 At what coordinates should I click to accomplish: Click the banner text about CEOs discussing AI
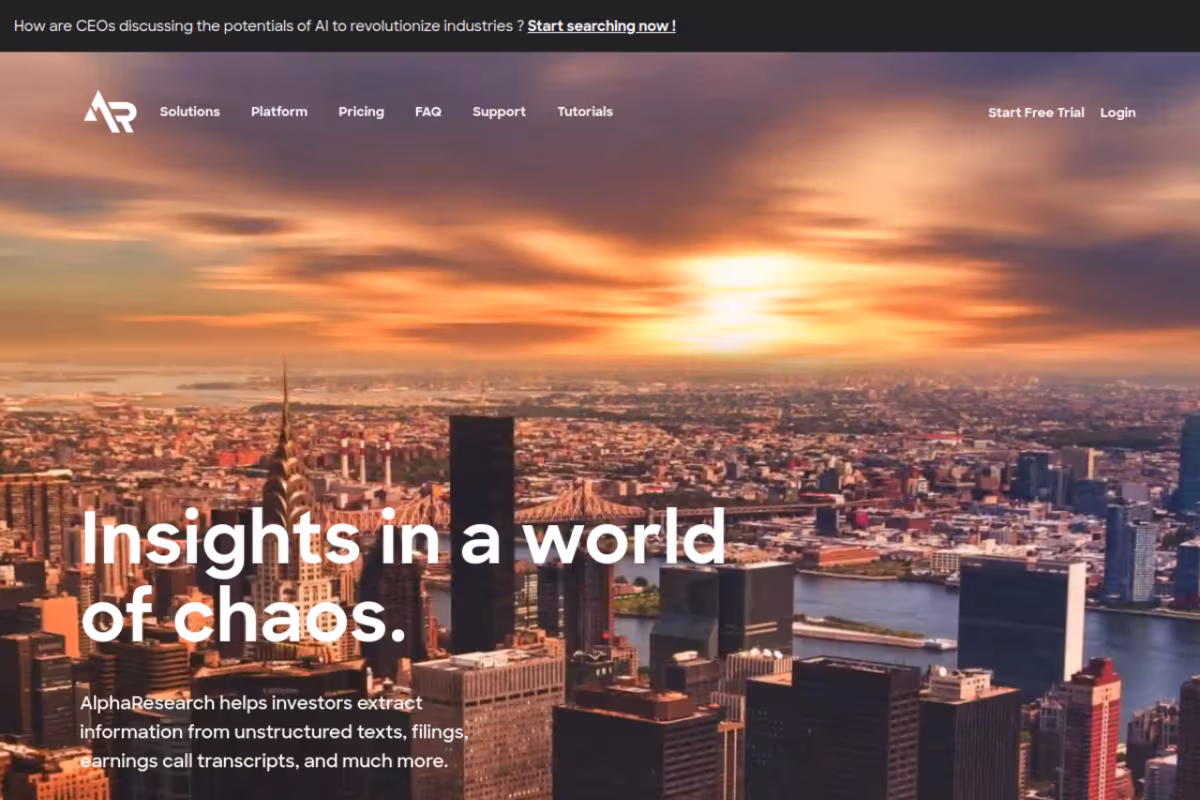point(269,26)
